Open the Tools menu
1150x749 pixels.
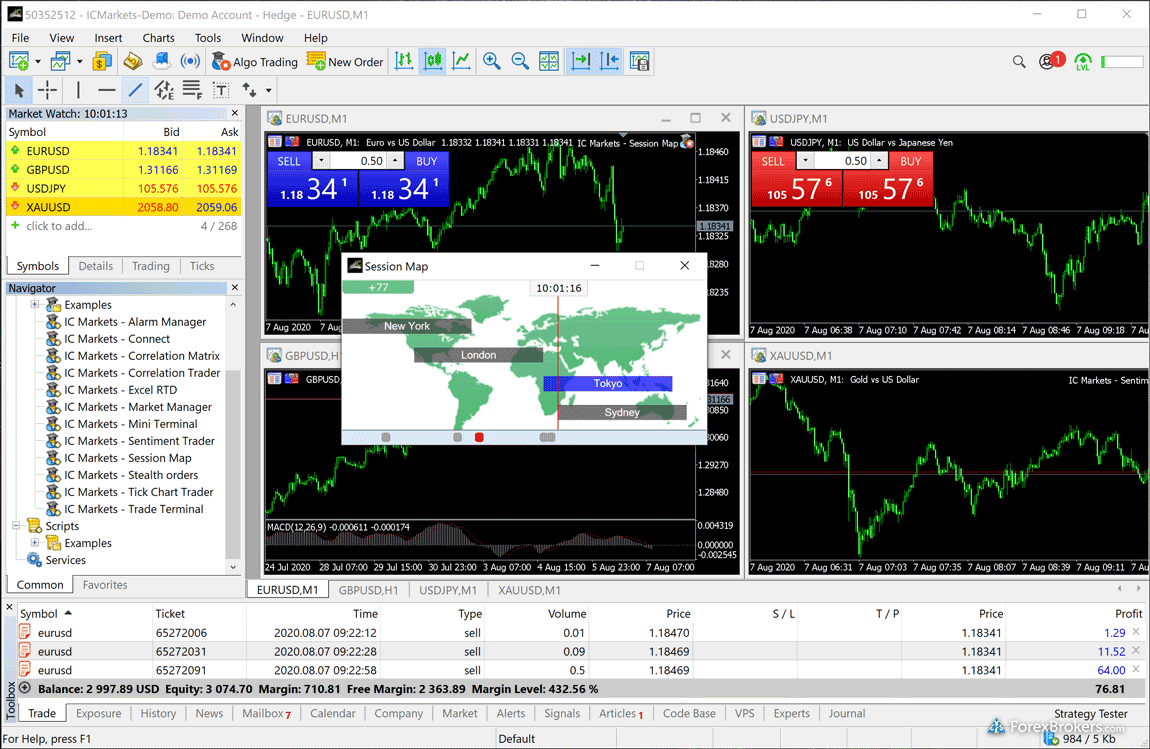tap(208, 38)
